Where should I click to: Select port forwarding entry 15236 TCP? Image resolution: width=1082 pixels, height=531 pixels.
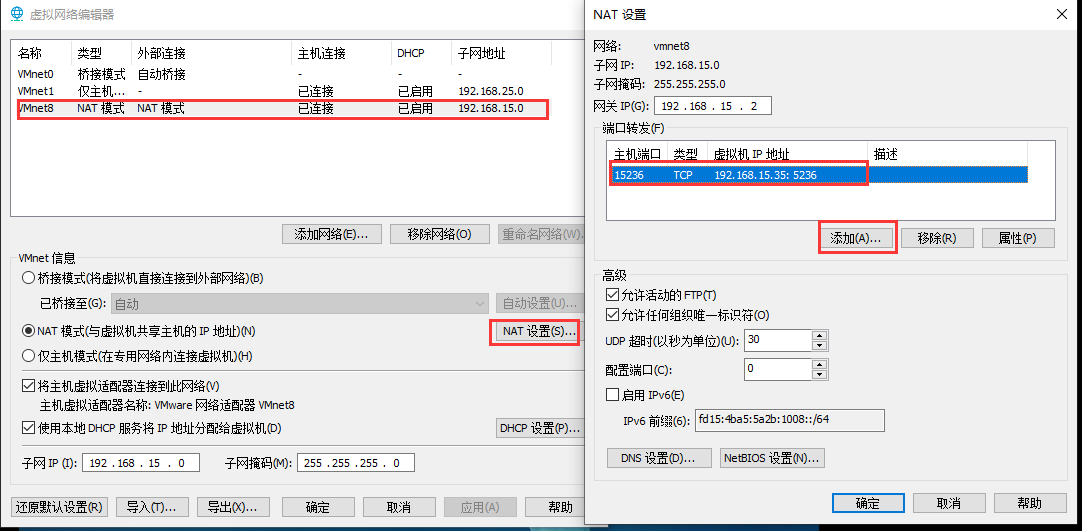pos(817,175)
